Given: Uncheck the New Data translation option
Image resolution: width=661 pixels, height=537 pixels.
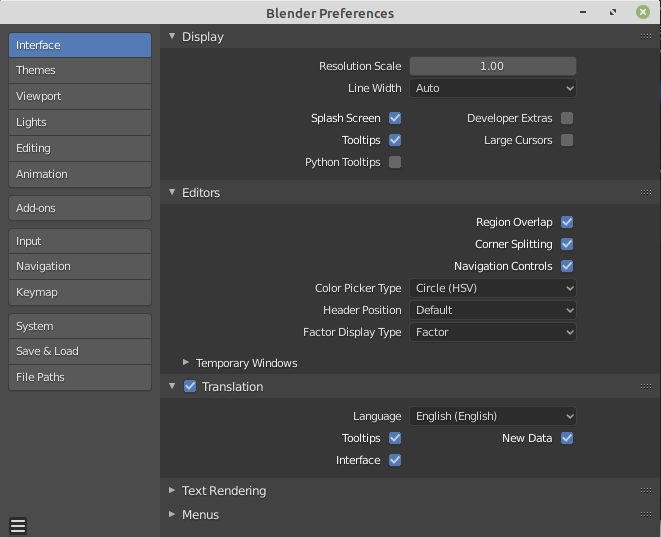Looking at the screenshot, I should [x=567, y=438].
